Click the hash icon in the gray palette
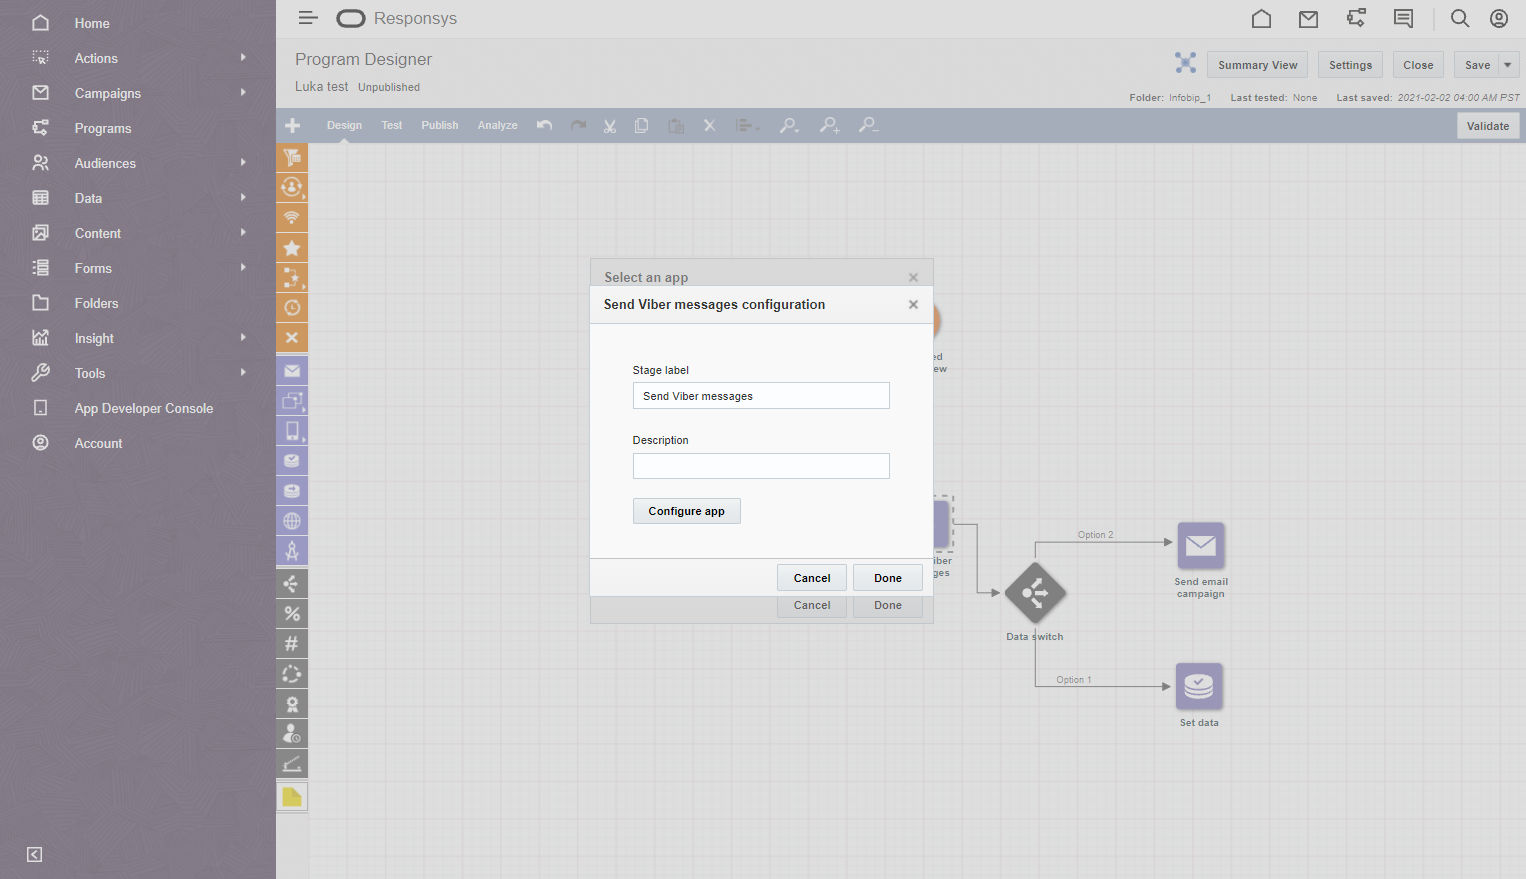The height and width of the screenshot is (879, 1526). 292,644
